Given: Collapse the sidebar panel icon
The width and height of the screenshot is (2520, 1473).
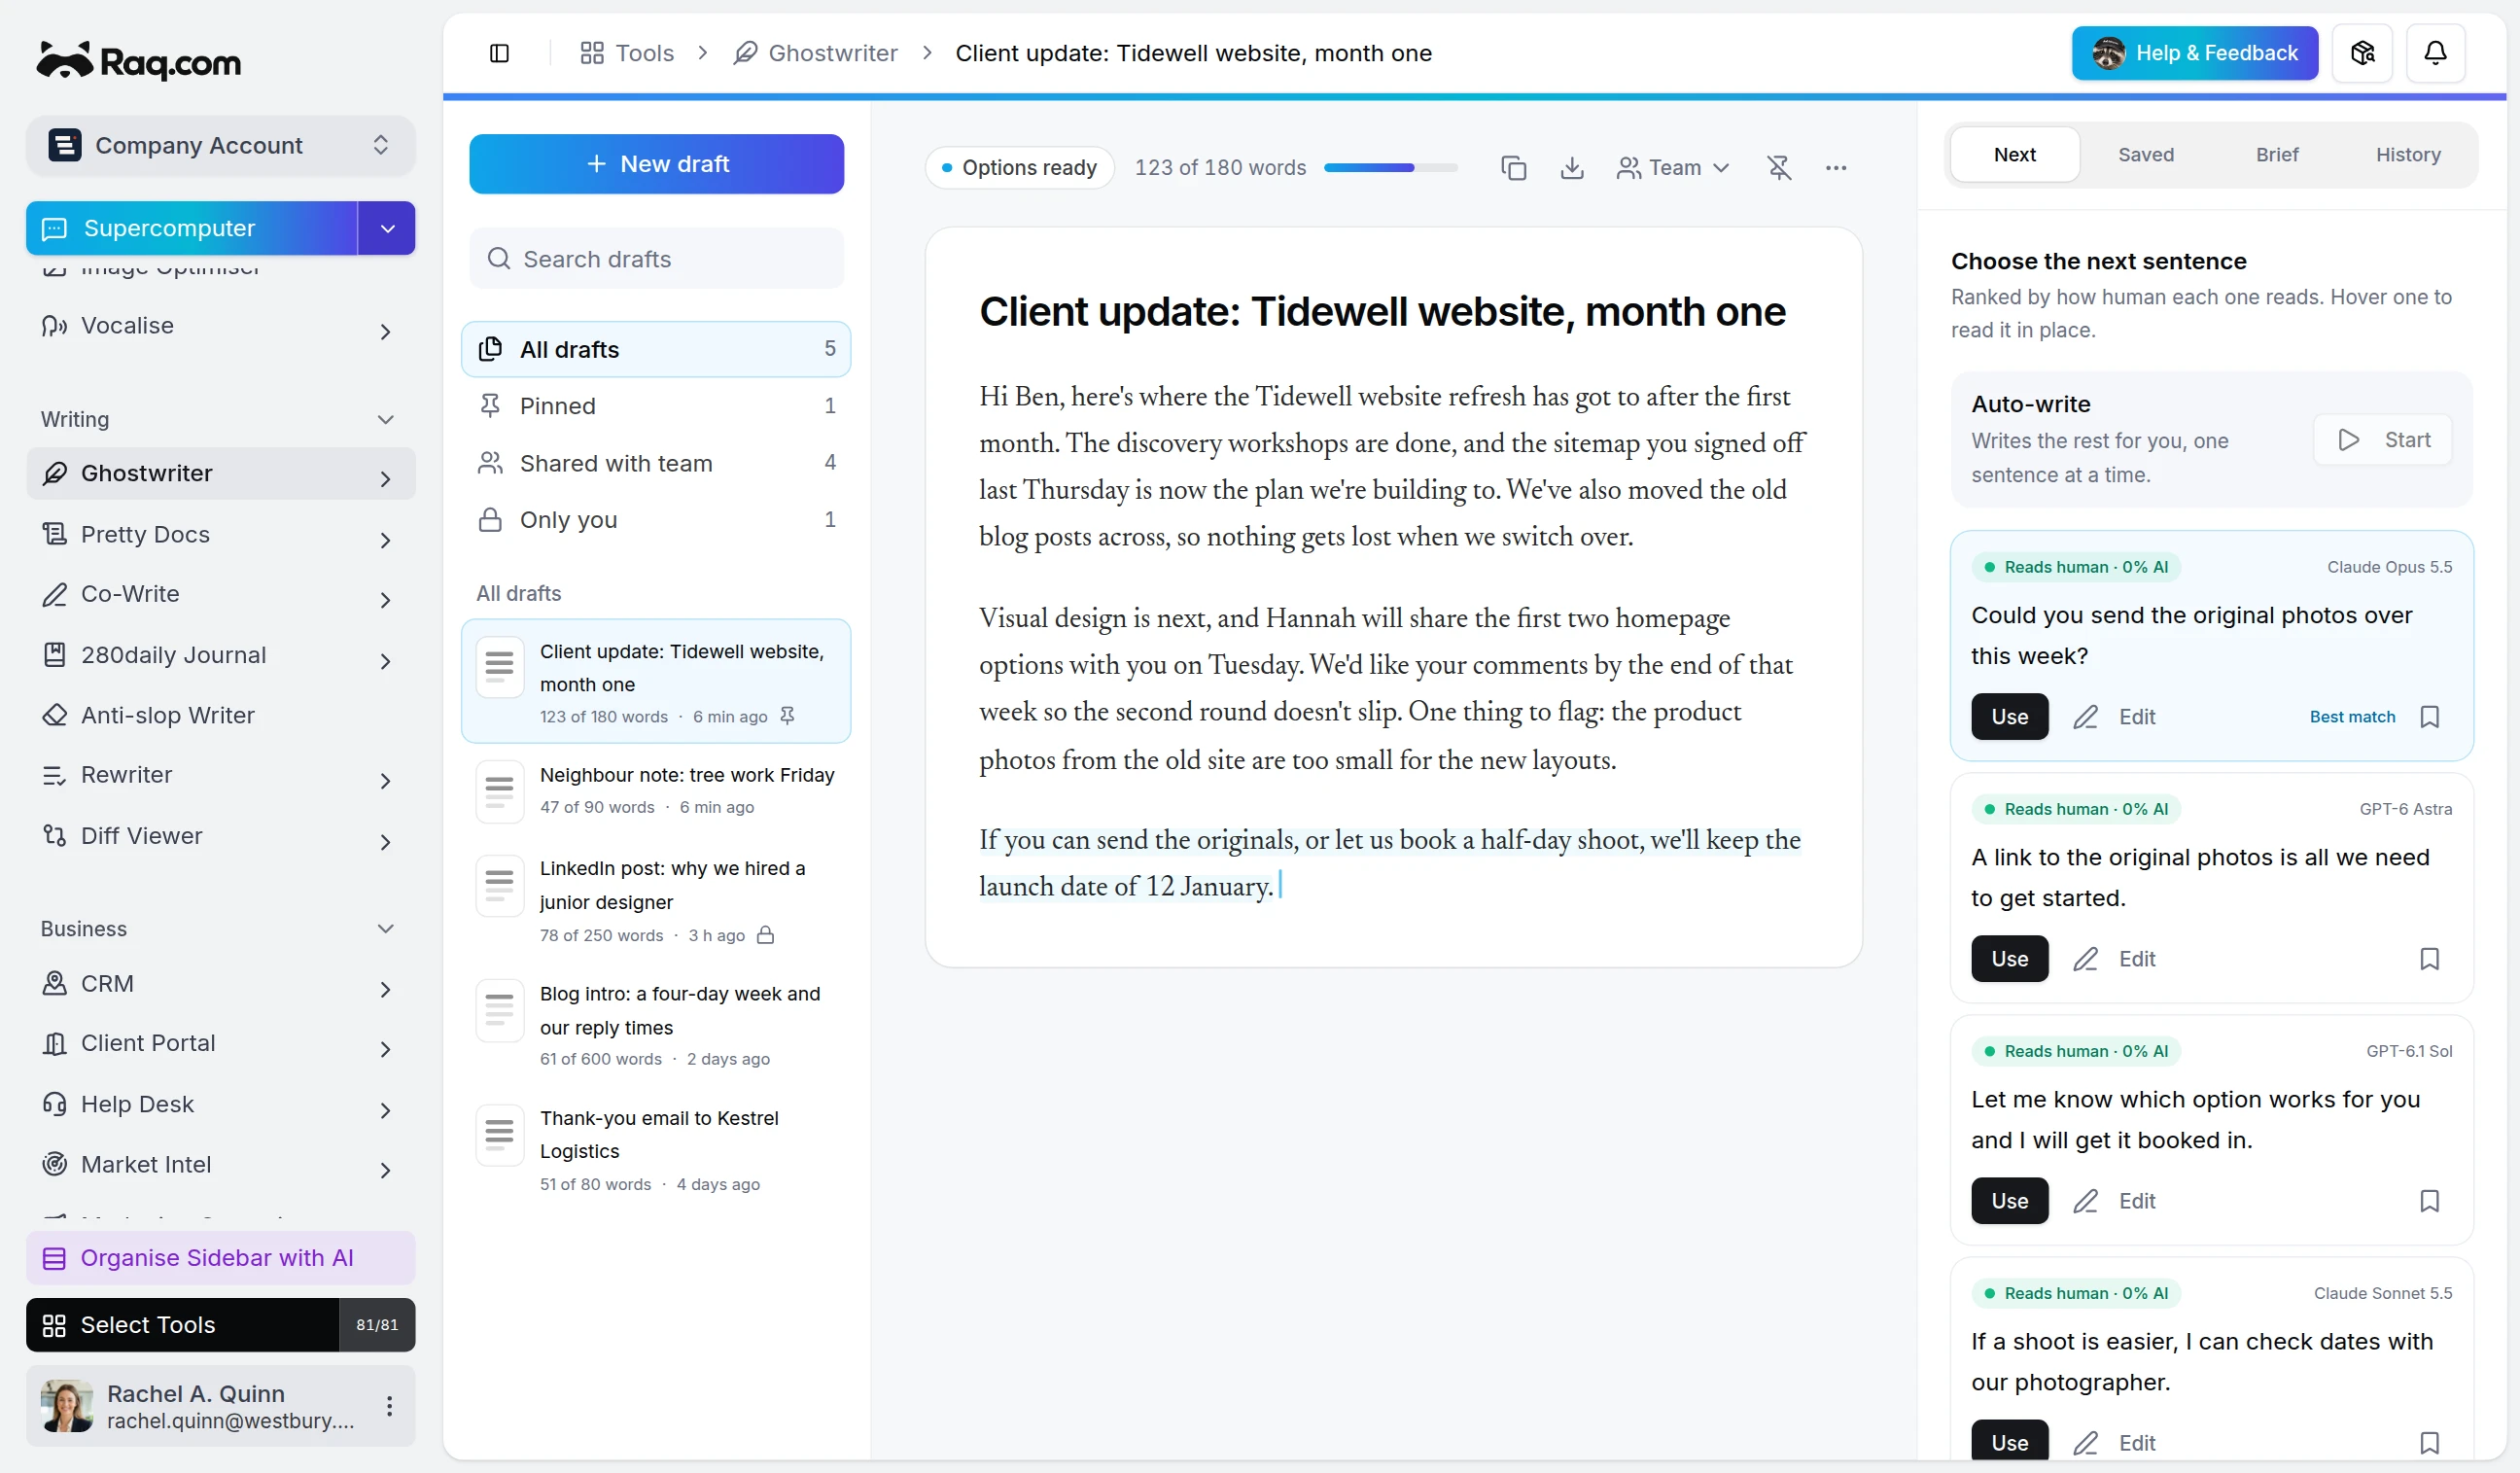Looking at the screenshot, I should click(499, 53).
